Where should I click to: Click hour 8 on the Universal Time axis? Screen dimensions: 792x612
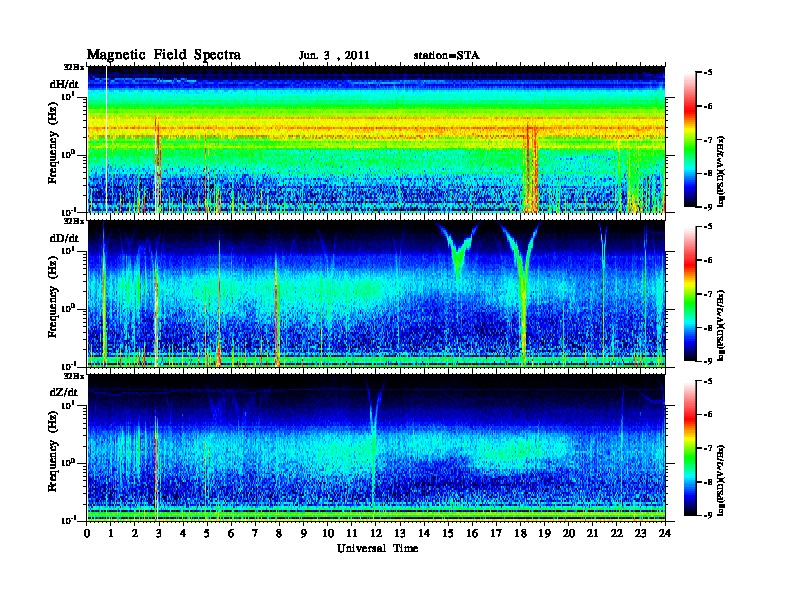tap(279, 533)
